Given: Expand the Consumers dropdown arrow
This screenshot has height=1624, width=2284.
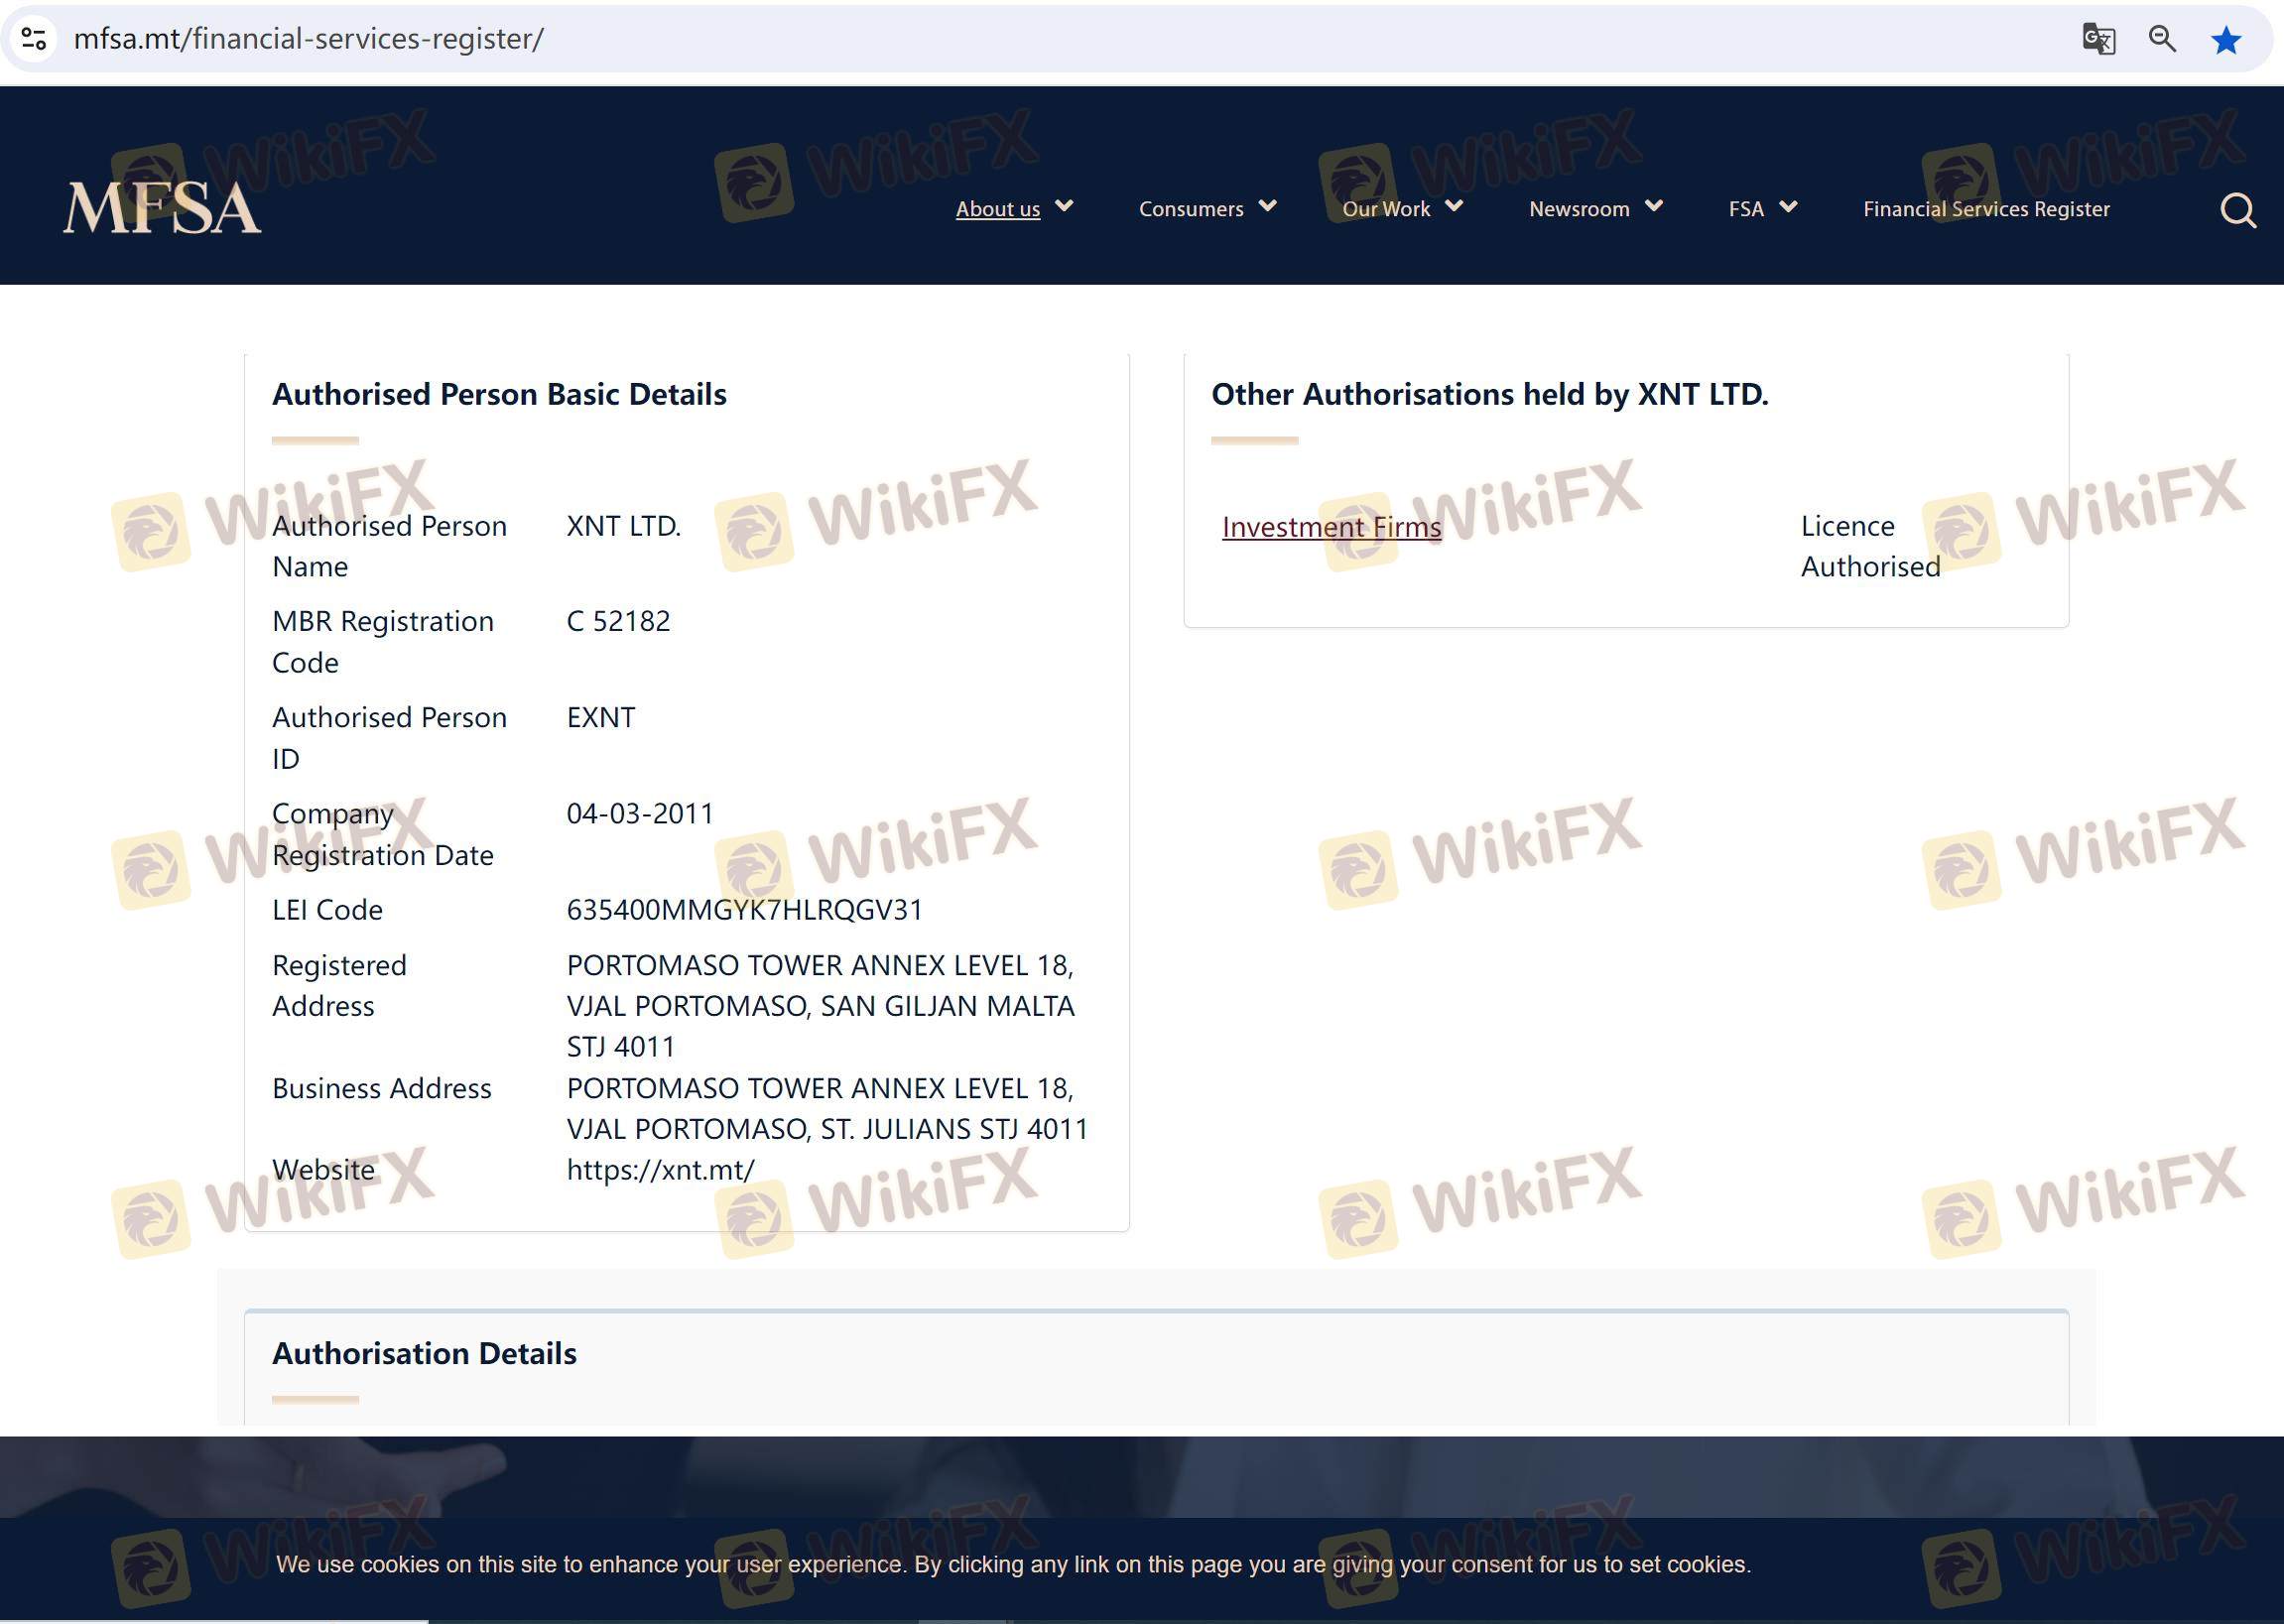Looking at the screenshot, I should point(1267,206).
